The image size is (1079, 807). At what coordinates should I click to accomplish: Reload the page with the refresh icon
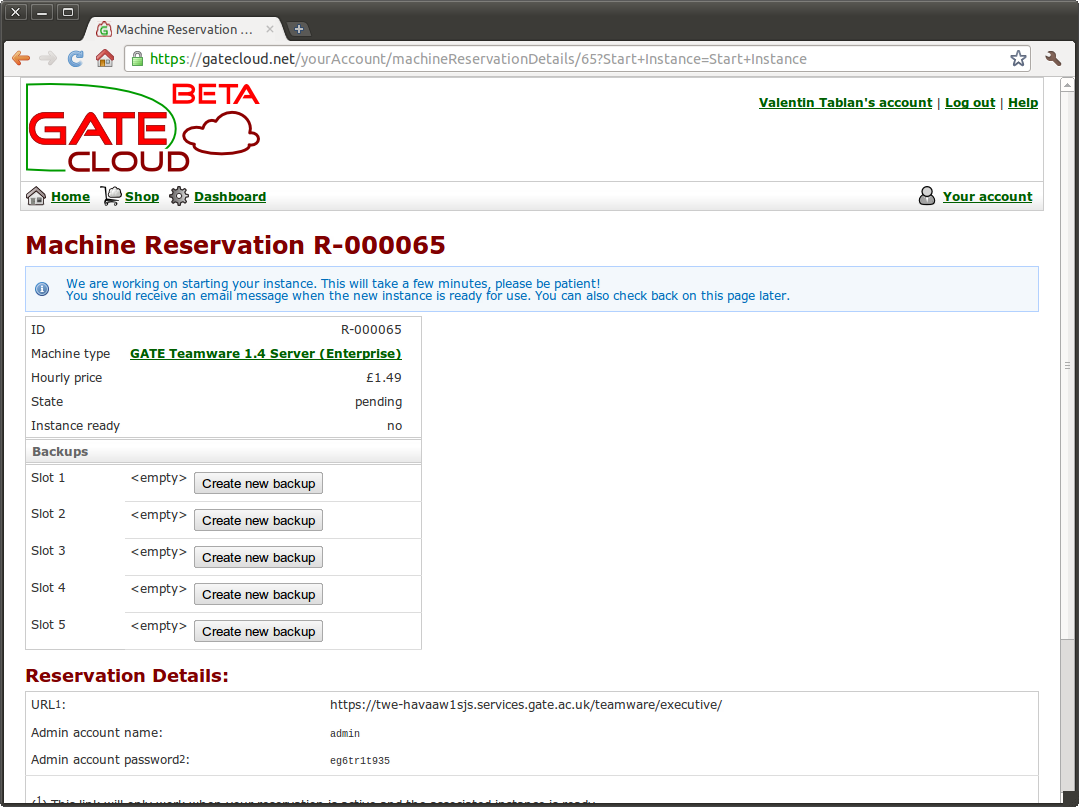click(76, 58)
